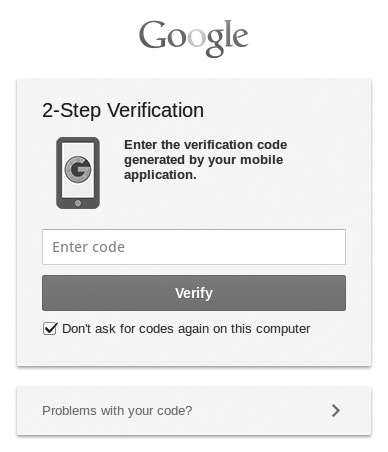This screenshot has width=388, height=452.
Task: Click the final 'e' in the Google logo
Action: [241, 38]
